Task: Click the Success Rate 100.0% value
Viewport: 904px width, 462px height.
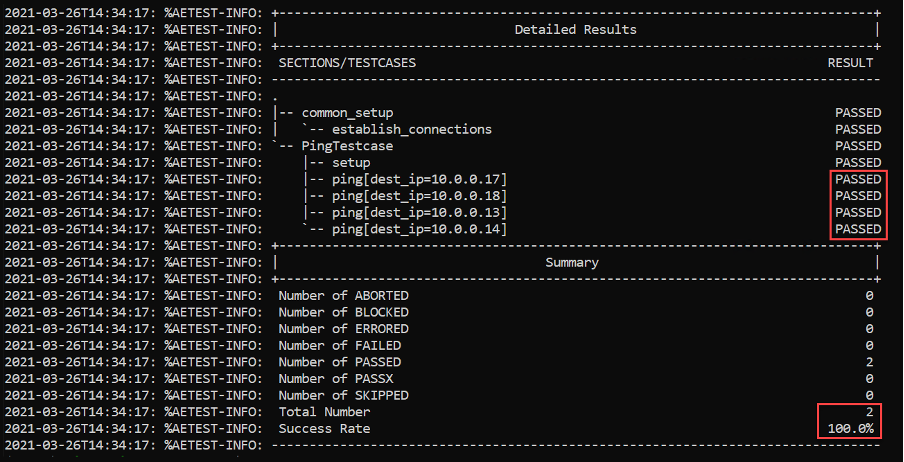Action: click(850, 429)
